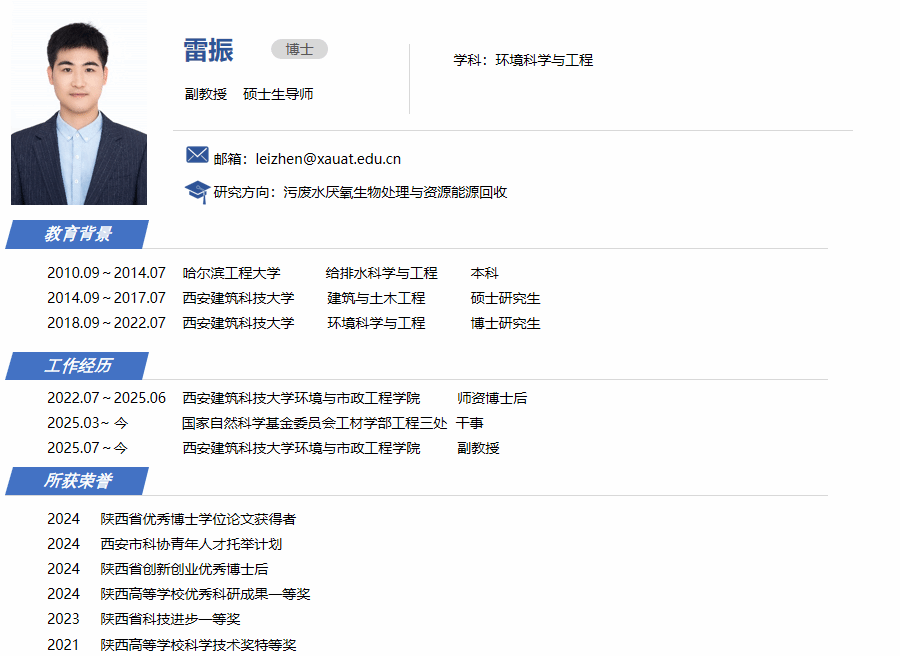This screenshot has height=656, width=900.
Task: Select the 2014.09～2017.07 master's education row
Action: click(x=106, y=298)
